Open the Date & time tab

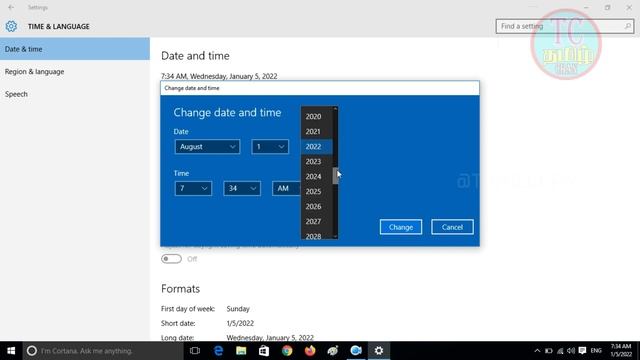(x=75, y=49)
